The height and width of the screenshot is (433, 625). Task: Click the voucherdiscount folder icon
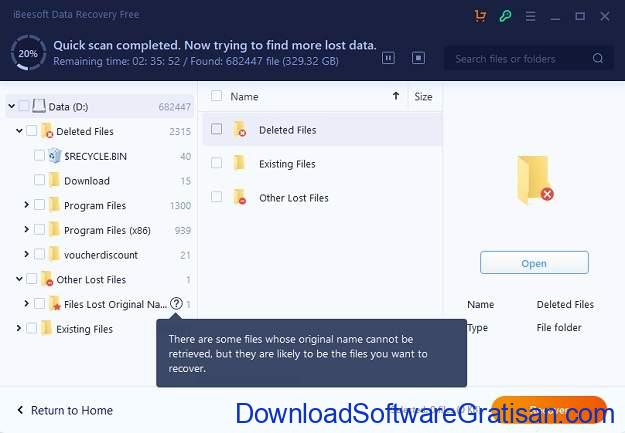54,254
